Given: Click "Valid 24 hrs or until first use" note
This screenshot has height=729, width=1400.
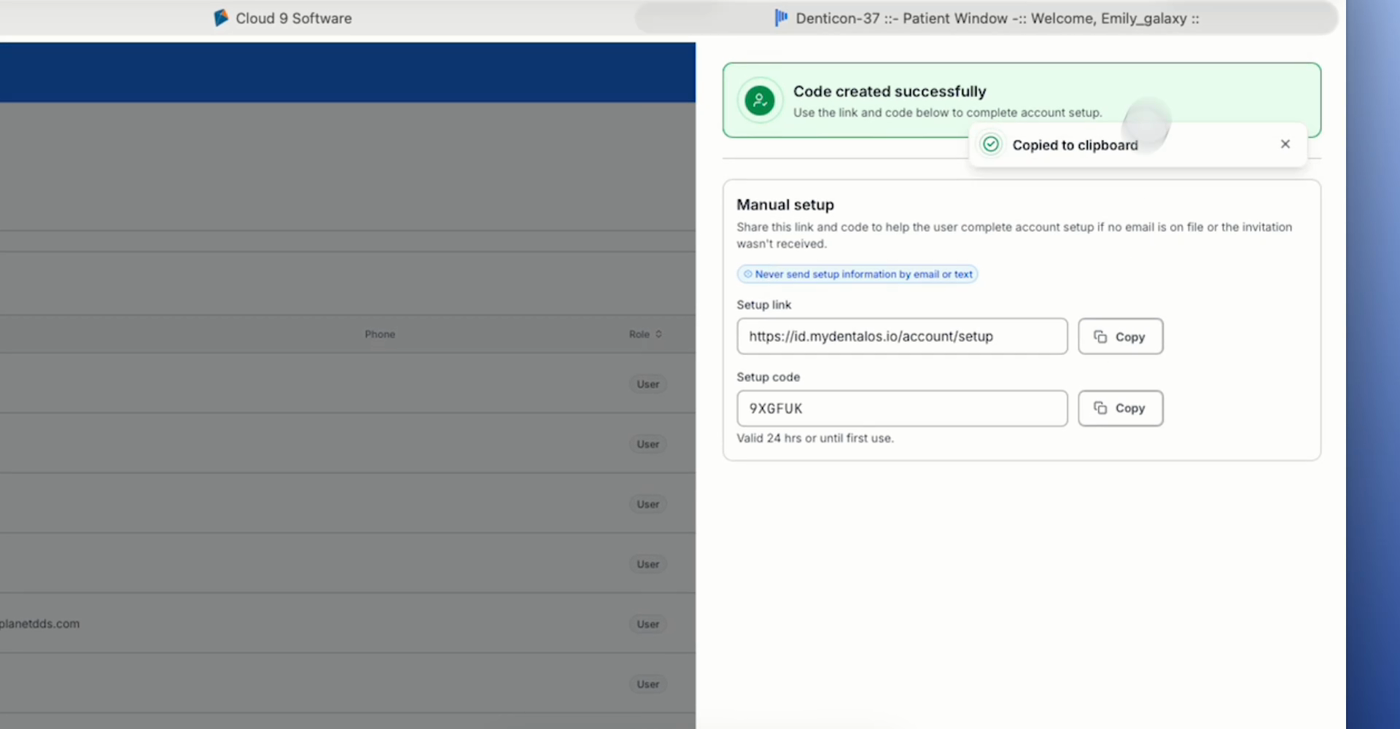Looking at the screenshot, I should tap(815, 438).
